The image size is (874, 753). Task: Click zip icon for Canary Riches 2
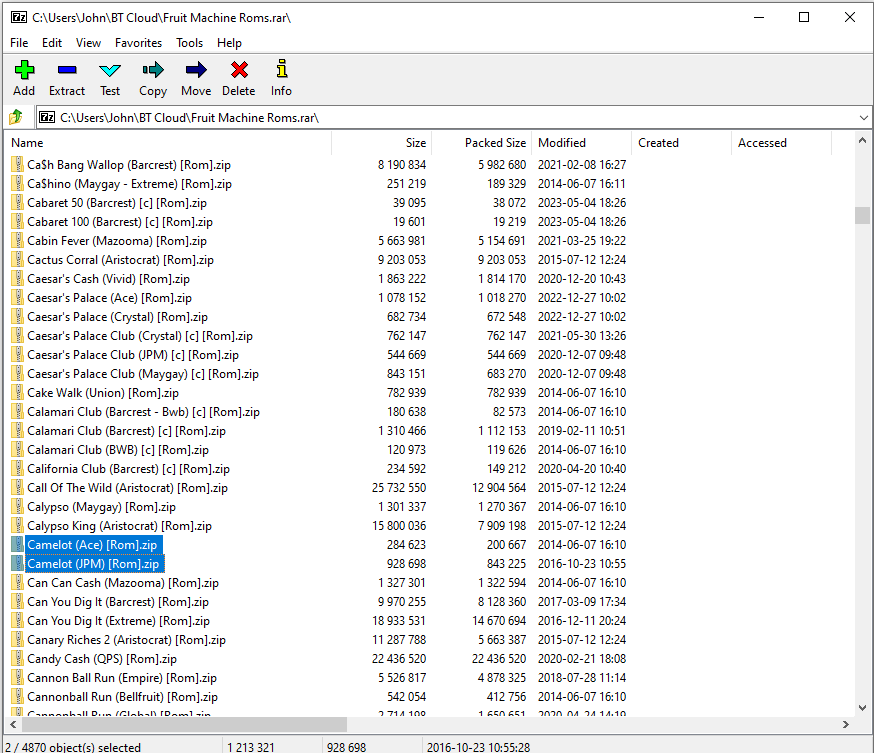[18, 640]
